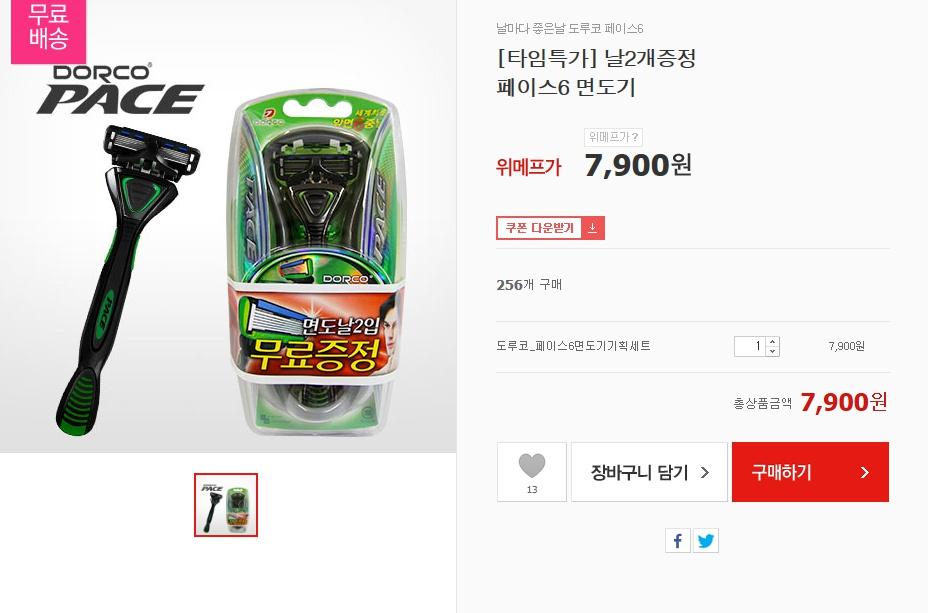Screen dimensions: 928x613
Task: Click the main Dorco Pace product image
Action: click(x=228, y=237)
